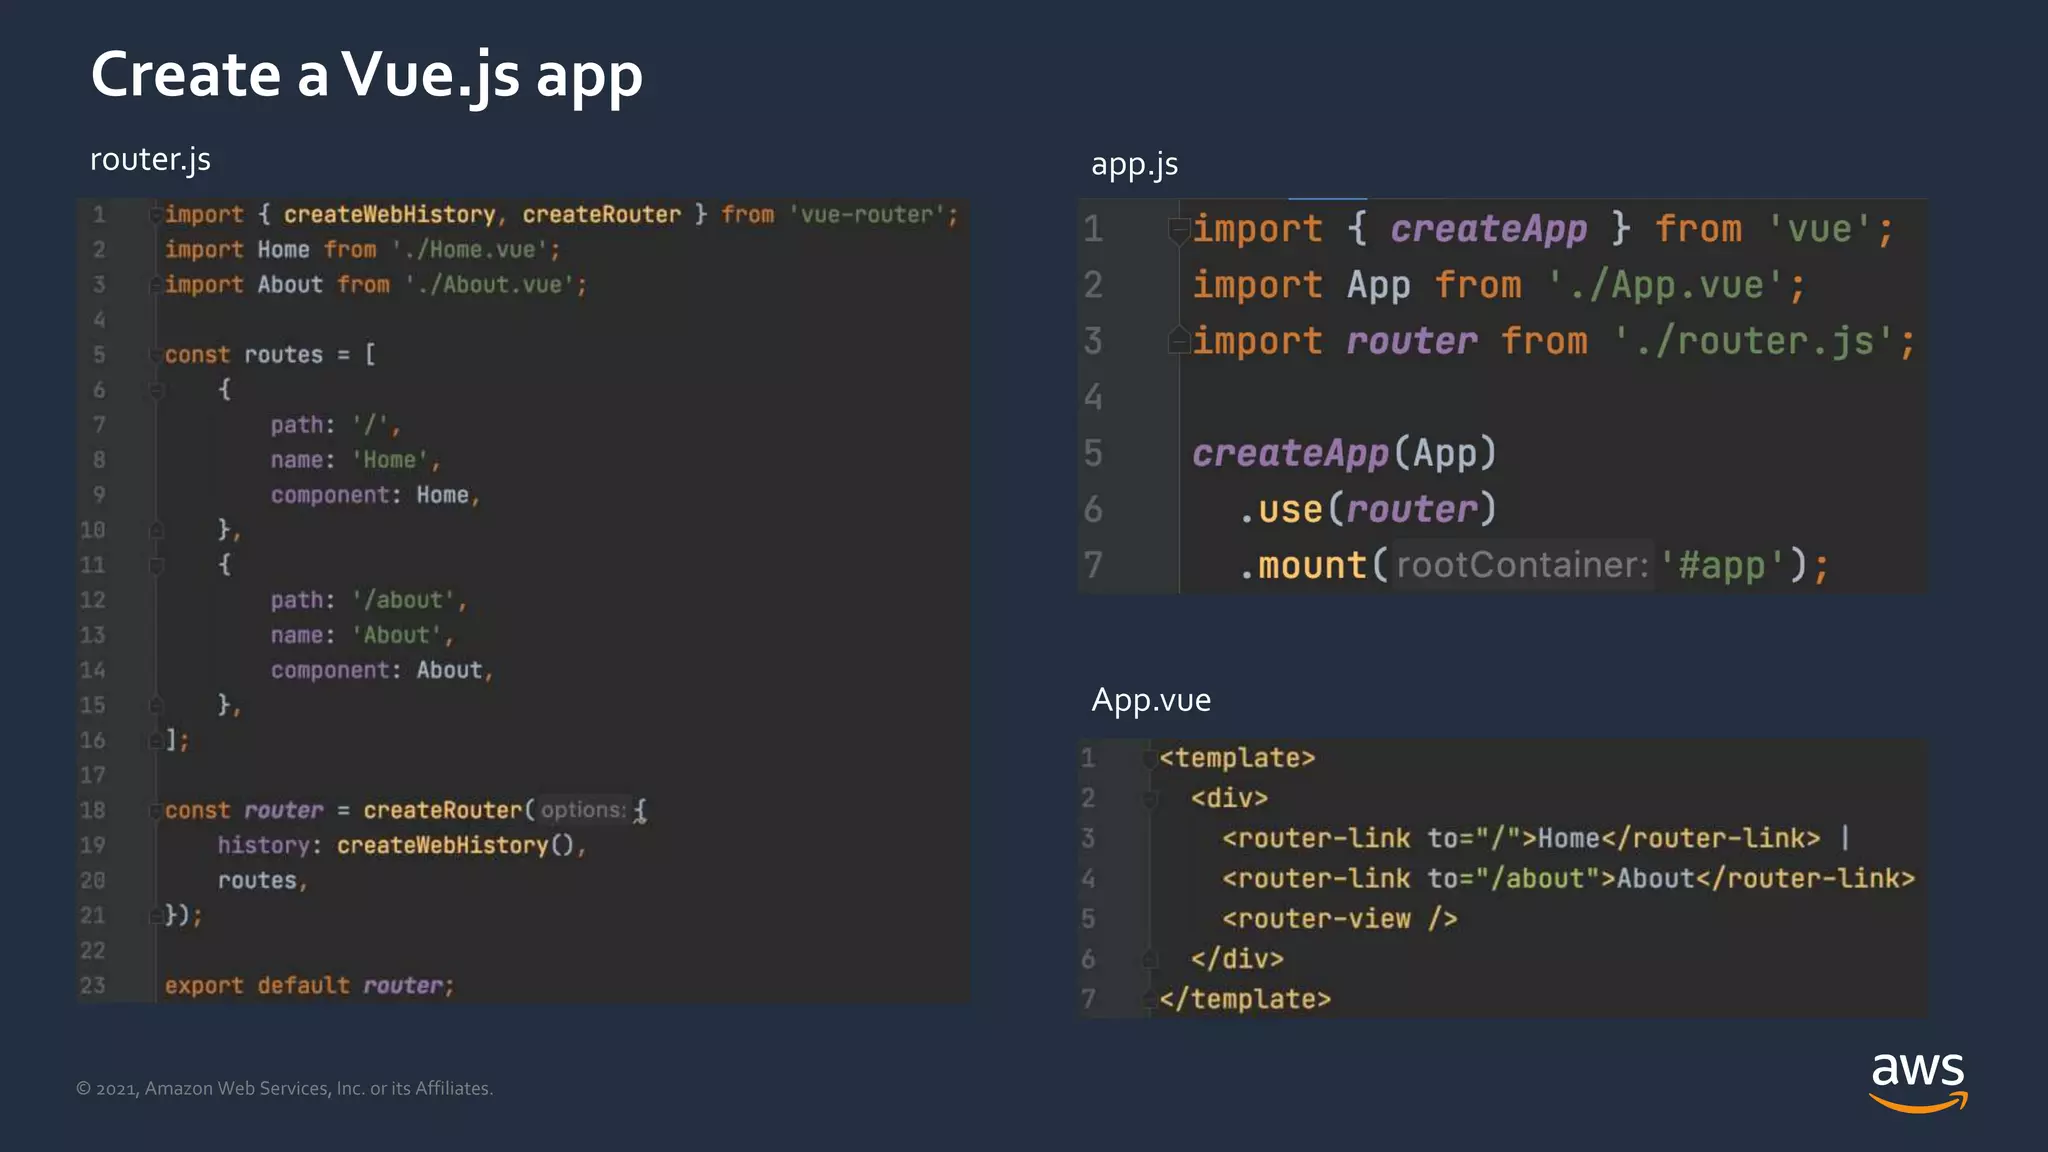Click 'createApp(App)' call in app.js

pyautogui.click(x=1344, y=454)
